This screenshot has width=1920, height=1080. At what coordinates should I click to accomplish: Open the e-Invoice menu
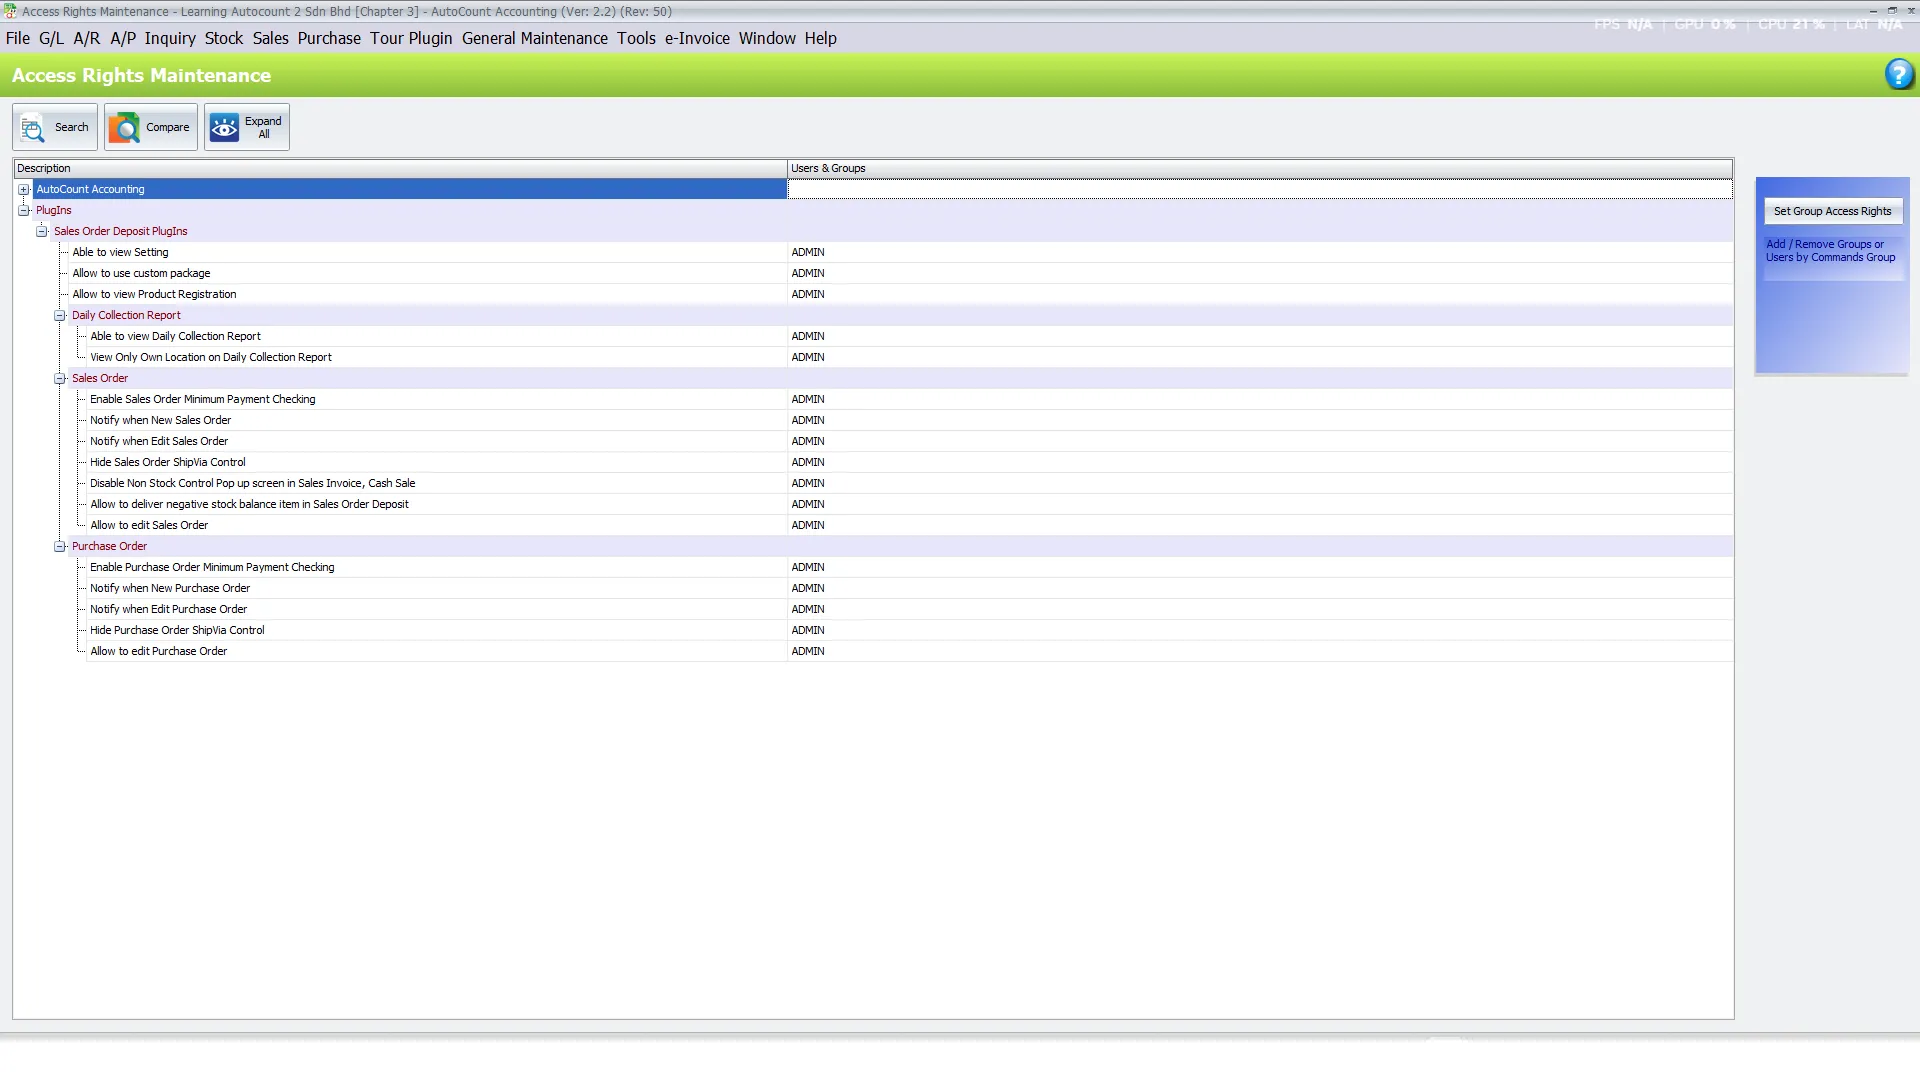[x=697, y=38]
